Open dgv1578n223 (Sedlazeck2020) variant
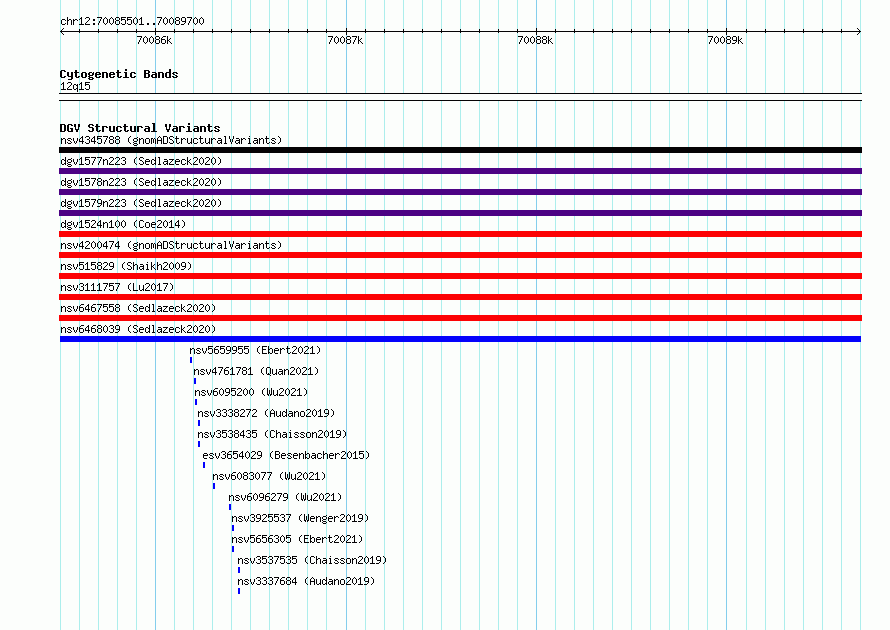 pyautogui.click(x=141, y=182)
